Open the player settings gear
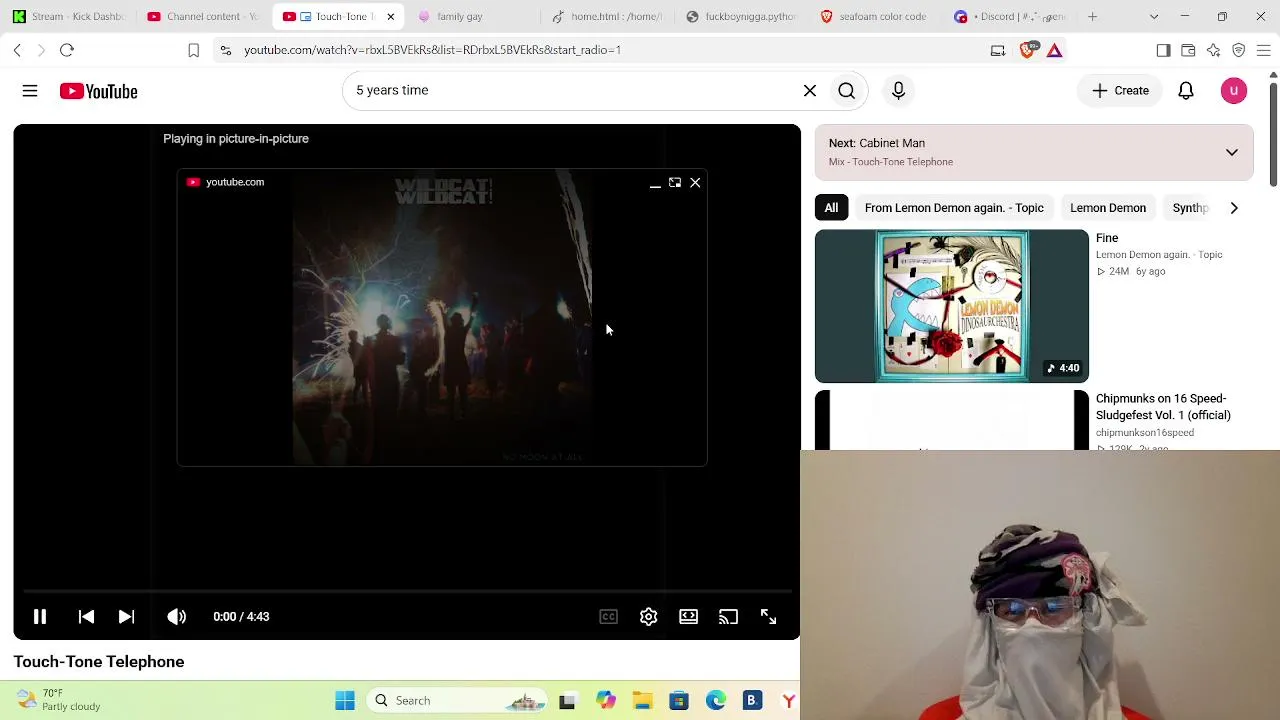1280x720 pixels. (x=648, y=617)
